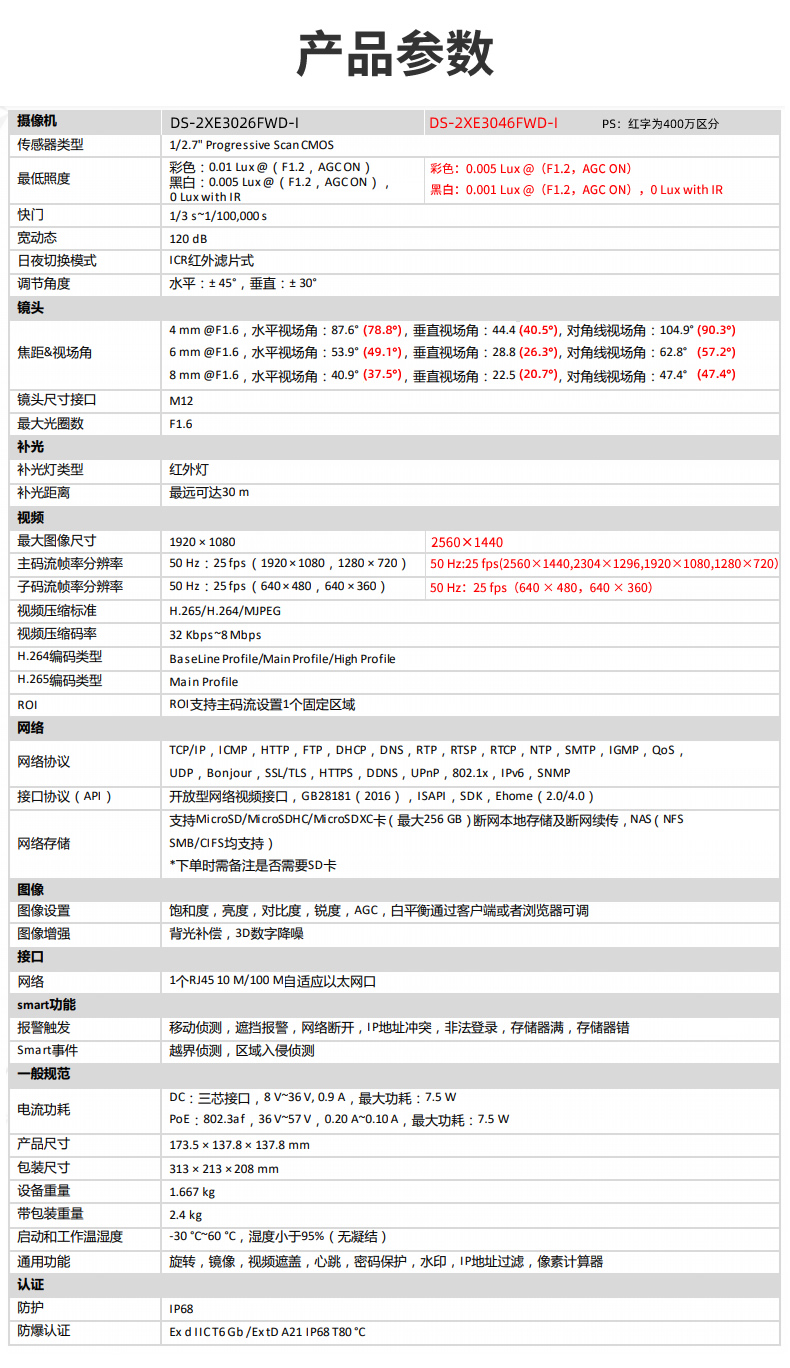
Task: Click the 一般规范 section header
Action: click(x=44, y=1074)
